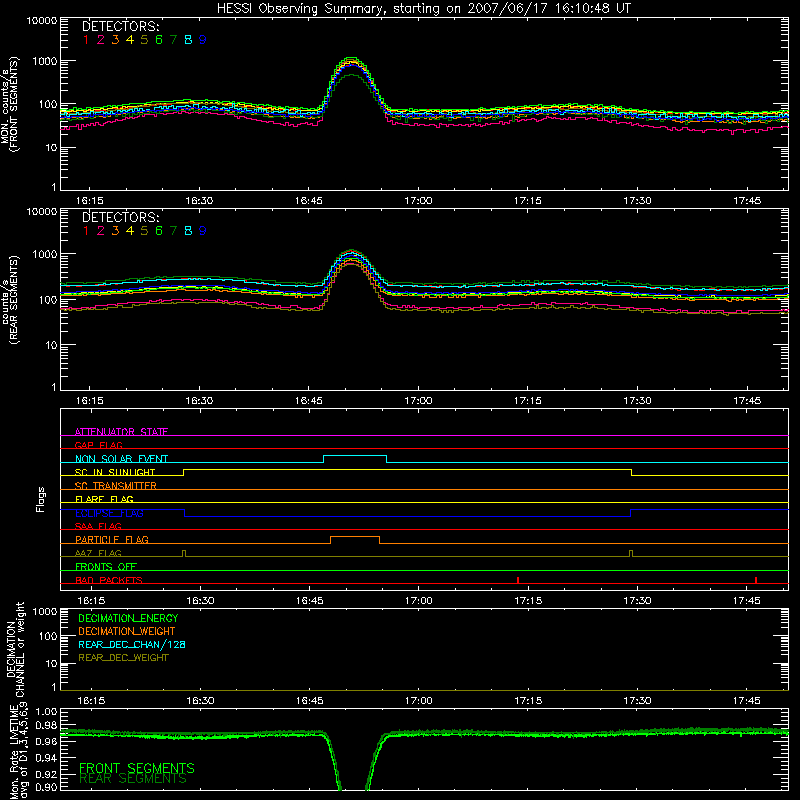Click the "AAZ FLAG" label
This screenshot has width=800, height=800.
pyautogui.click(x=98, y=553)
